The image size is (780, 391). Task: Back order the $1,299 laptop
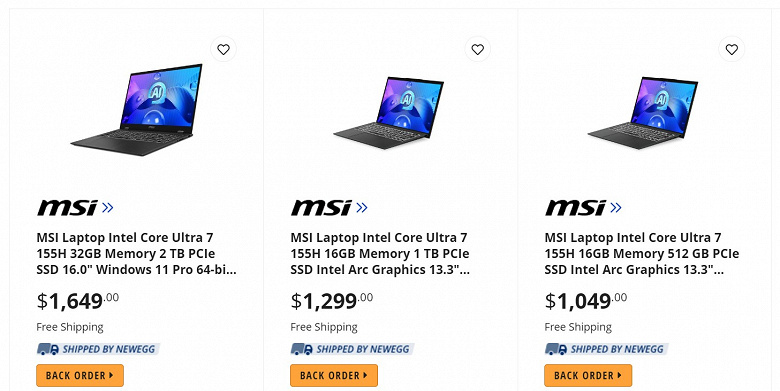pyautogui.click(x=334, y=376)
